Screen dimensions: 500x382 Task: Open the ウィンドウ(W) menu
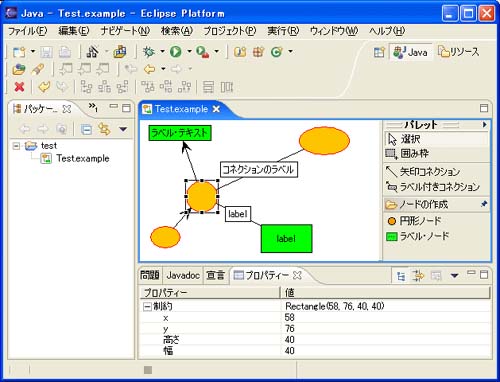point(334,31)
